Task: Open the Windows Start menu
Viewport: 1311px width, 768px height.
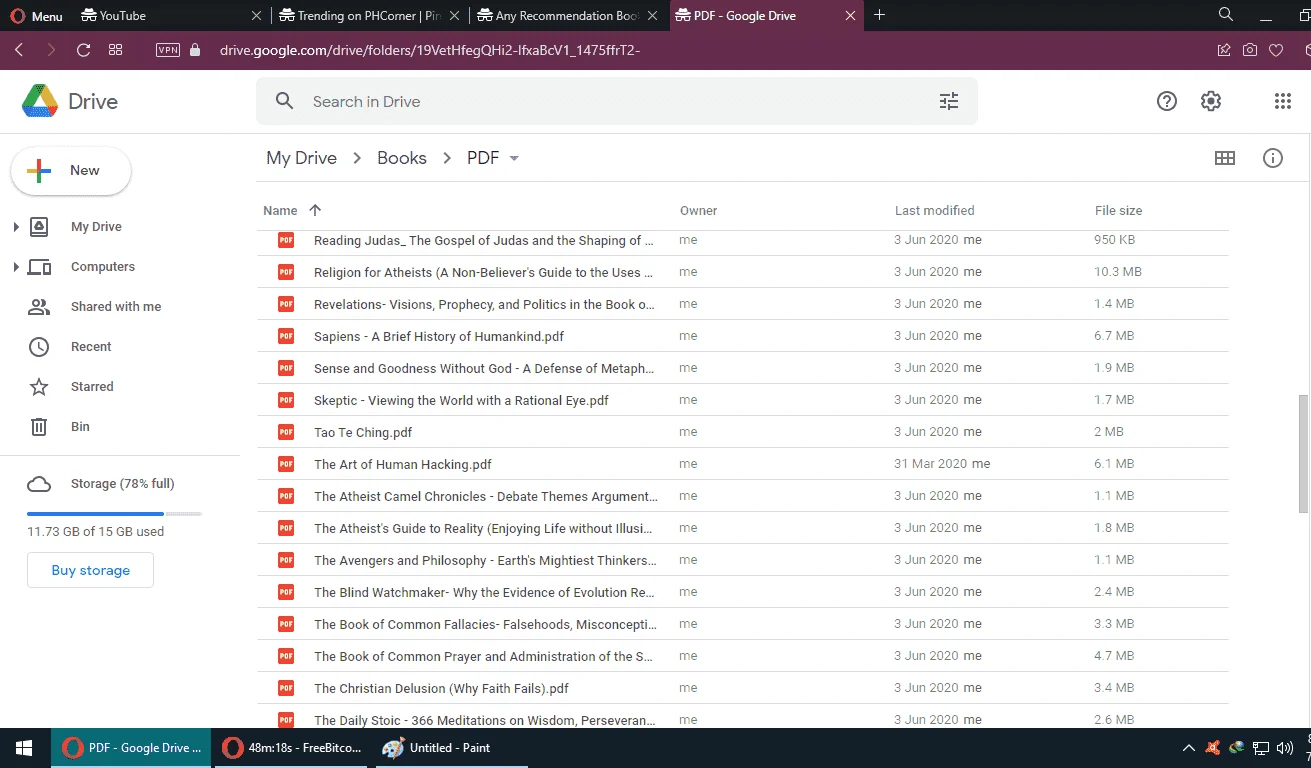Action: click(x=24, y=748)
